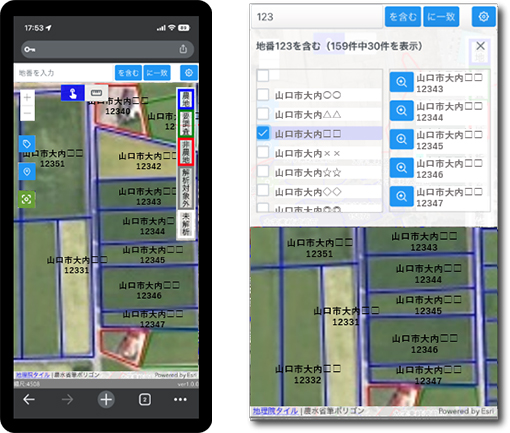510x433 pixels.
Task: Open the tag label tool
Action: pyautogui.click(x=27, y=144)
